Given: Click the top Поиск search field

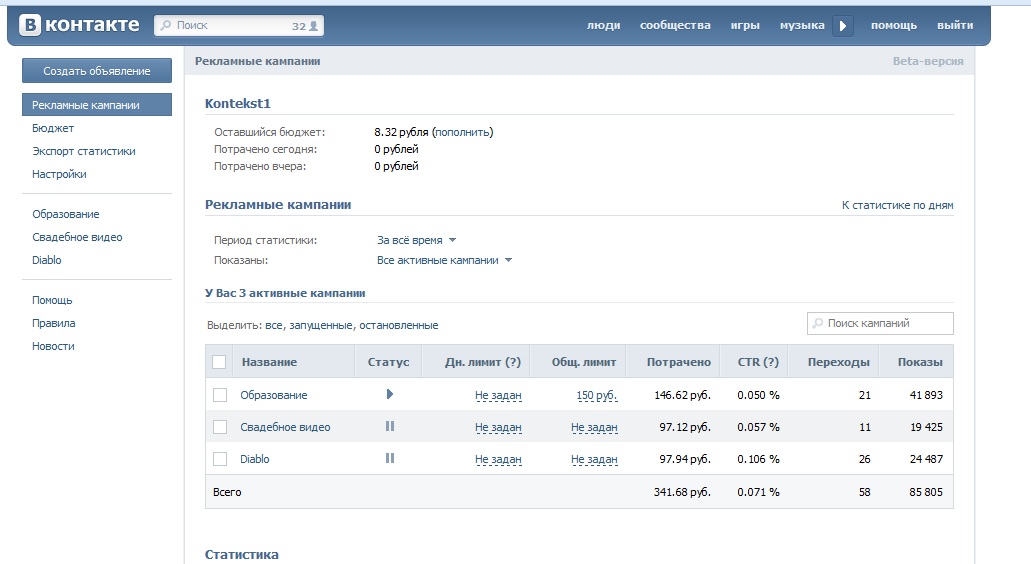Looking at the screenshot, I should pyautogui.click(x=239, y=26).
